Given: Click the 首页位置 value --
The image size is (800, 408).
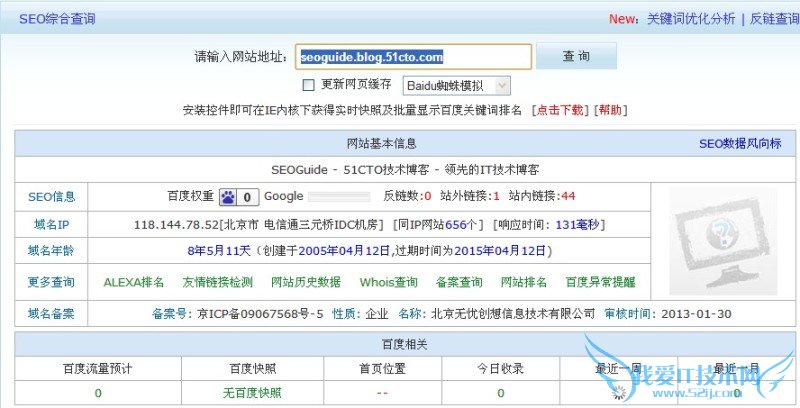Looking at the screenshot, I should coord(382,393).
